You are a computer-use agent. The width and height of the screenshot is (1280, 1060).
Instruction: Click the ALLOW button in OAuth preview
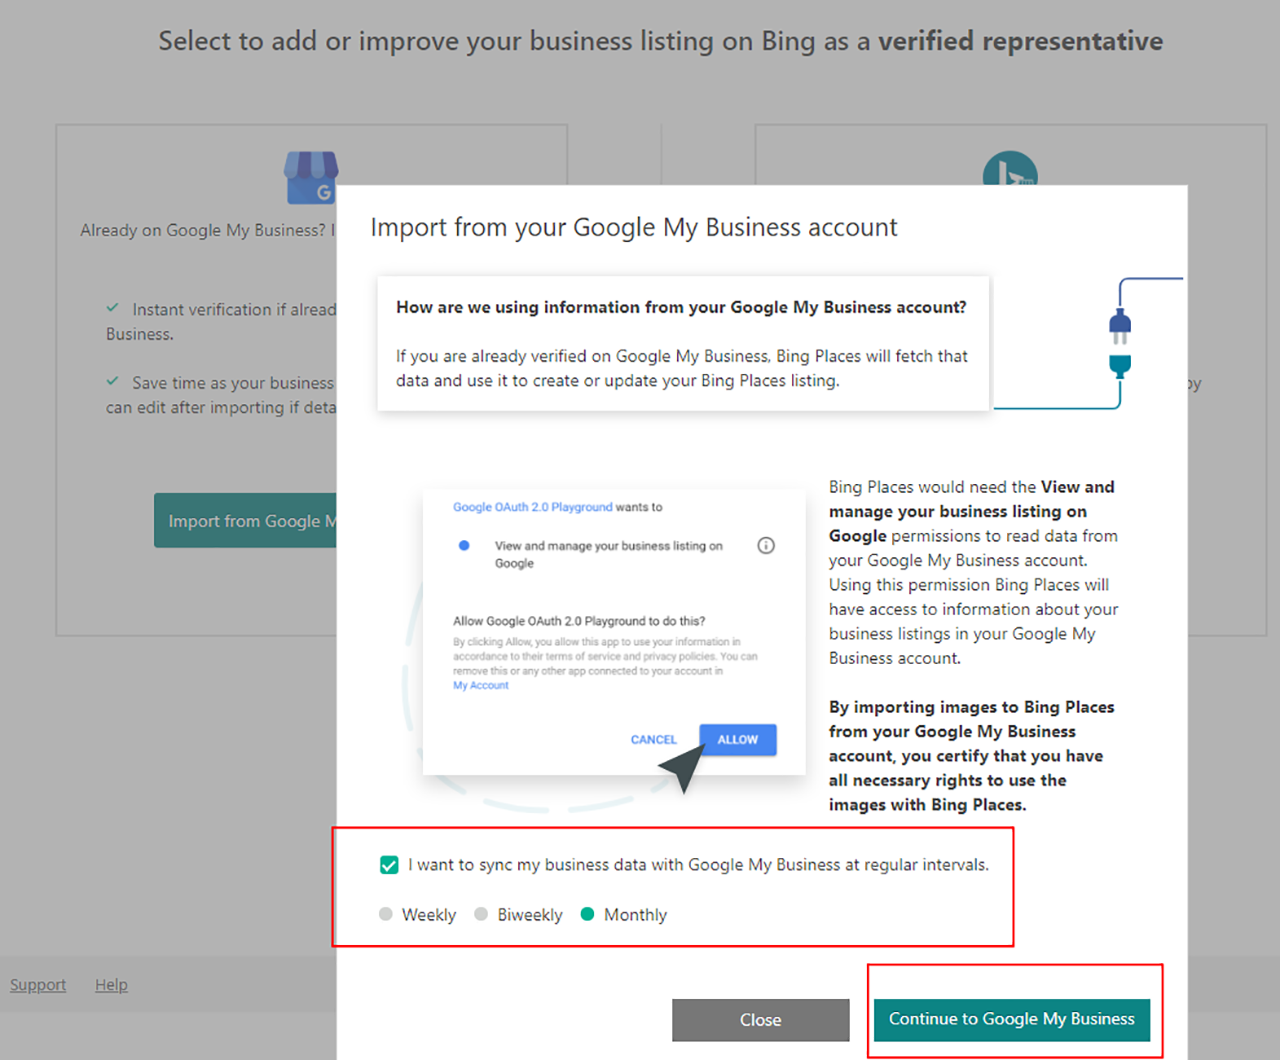tap(738, 740)
